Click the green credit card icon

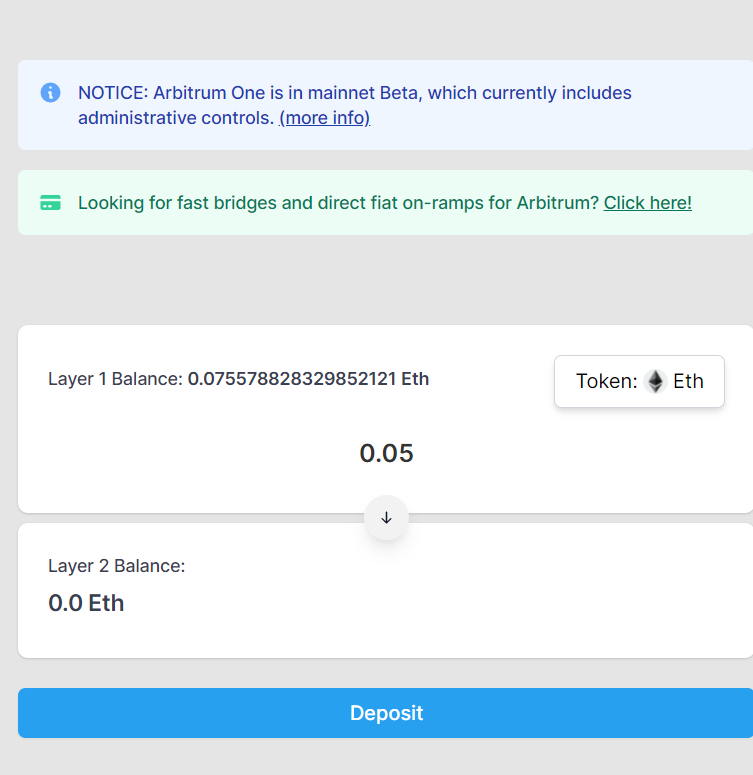point(50,203)
